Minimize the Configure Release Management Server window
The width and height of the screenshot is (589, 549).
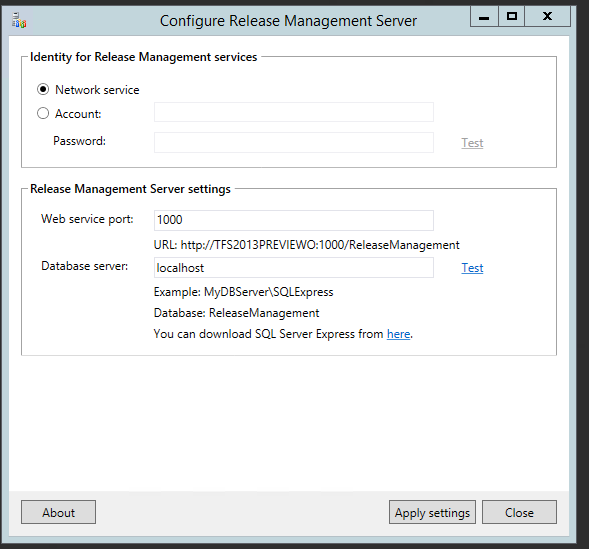tap(484, 17)
